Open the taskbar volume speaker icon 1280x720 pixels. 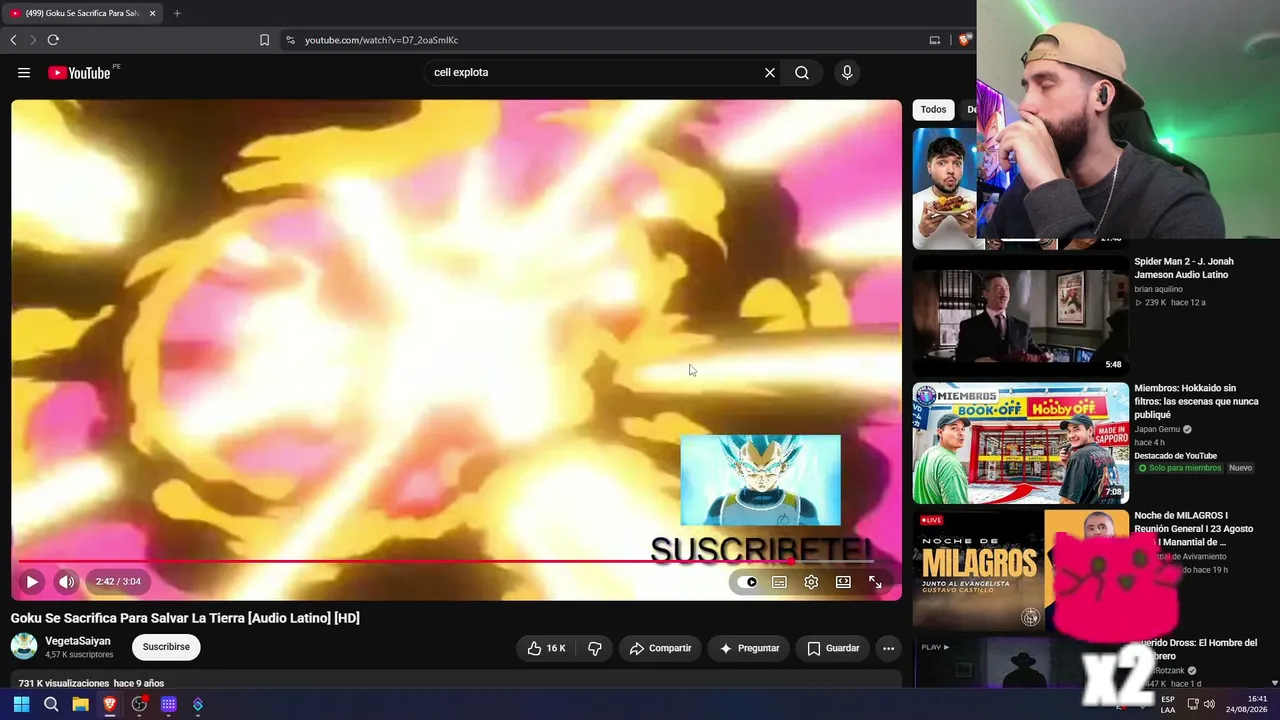click(x=1210, y=704)
